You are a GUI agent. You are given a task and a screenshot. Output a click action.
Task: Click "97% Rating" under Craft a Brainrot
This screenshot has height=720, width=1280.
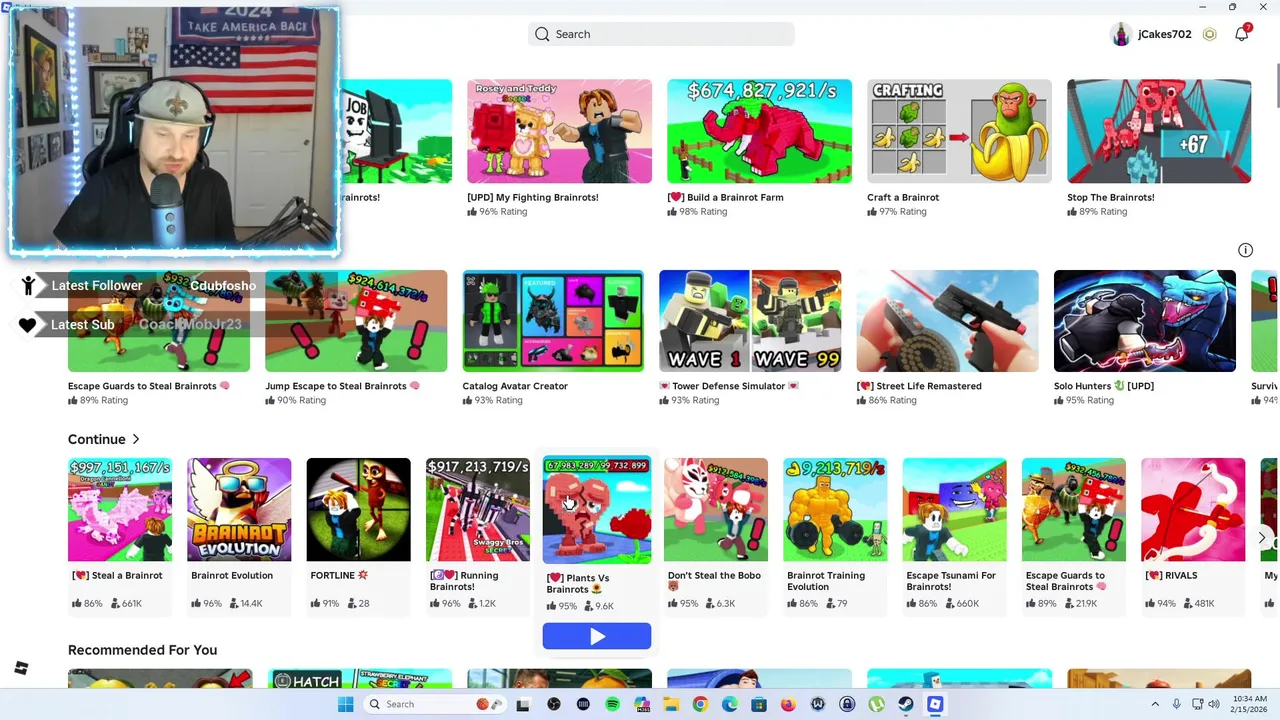click(902, 212)
